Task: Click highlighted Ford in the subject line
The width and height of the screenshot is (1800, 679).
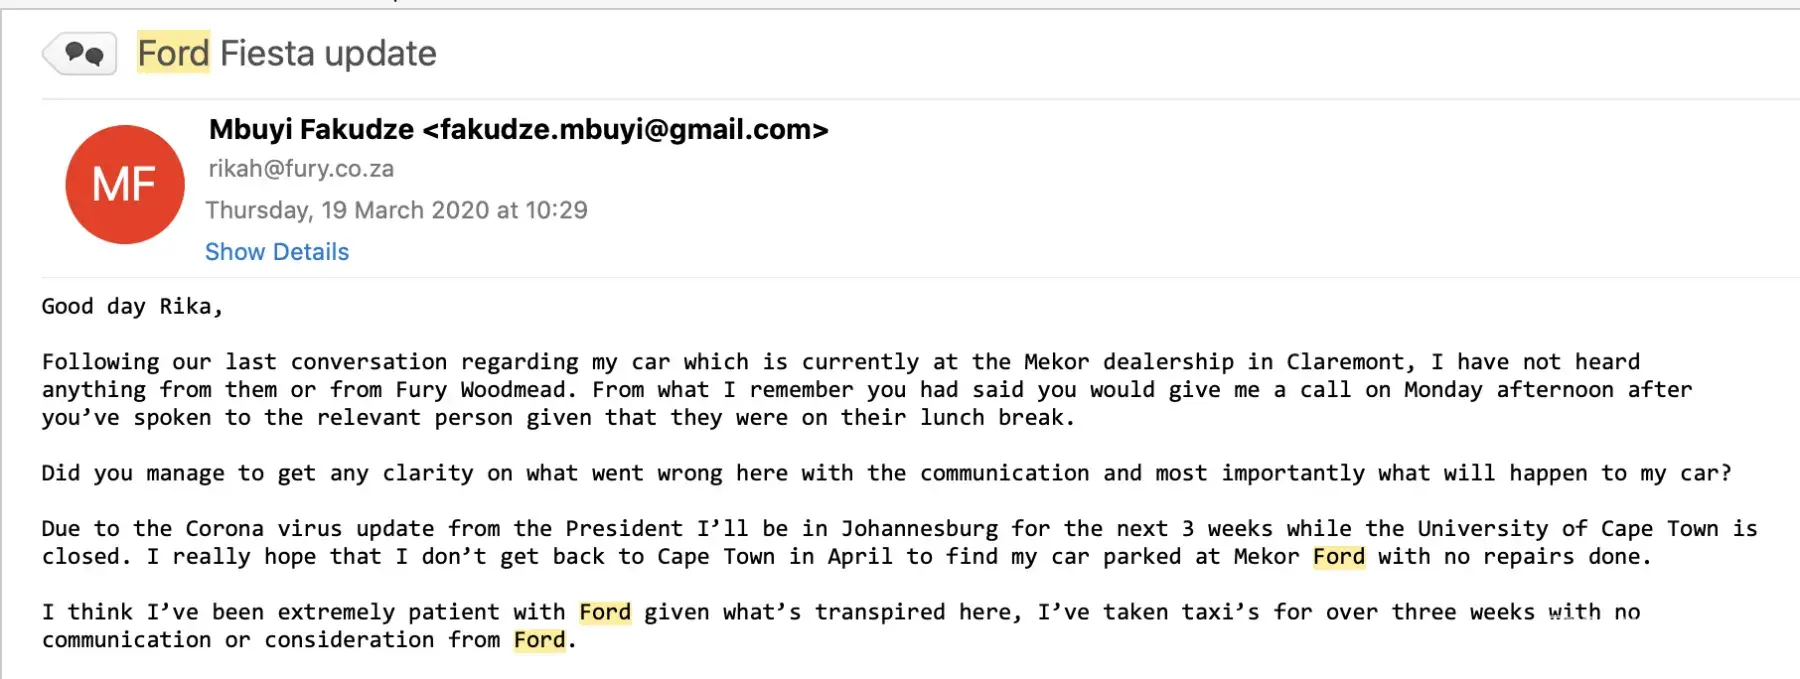Action: coord(173,53)
